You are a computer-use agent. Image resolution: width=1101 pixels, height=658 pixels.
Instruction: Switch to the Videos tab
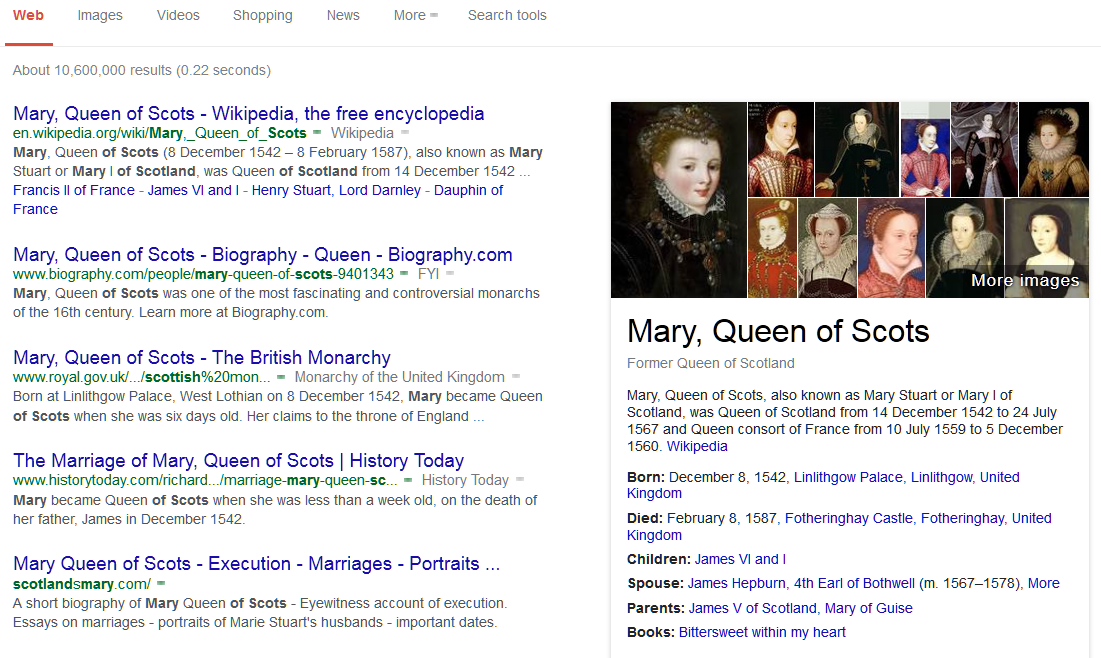[x=178, y=15]
